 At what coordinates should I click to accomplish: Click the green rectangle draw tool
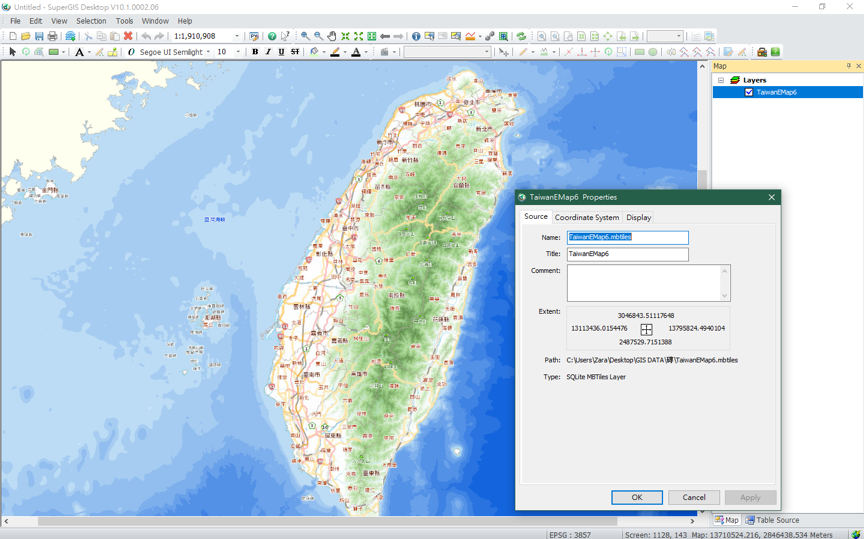tap(53, 52)
